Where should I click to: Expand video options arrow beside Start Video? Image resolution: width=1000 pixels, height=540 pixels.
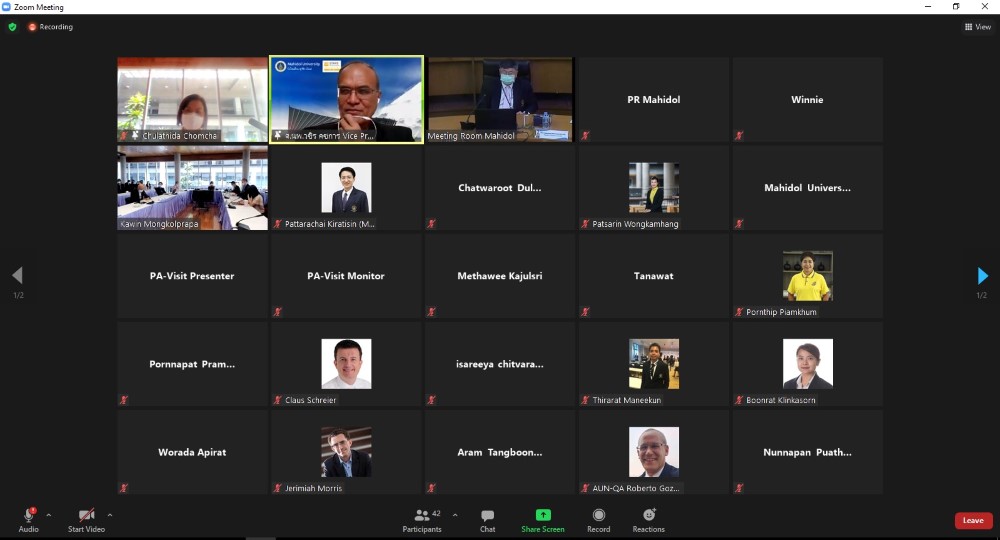110,515
